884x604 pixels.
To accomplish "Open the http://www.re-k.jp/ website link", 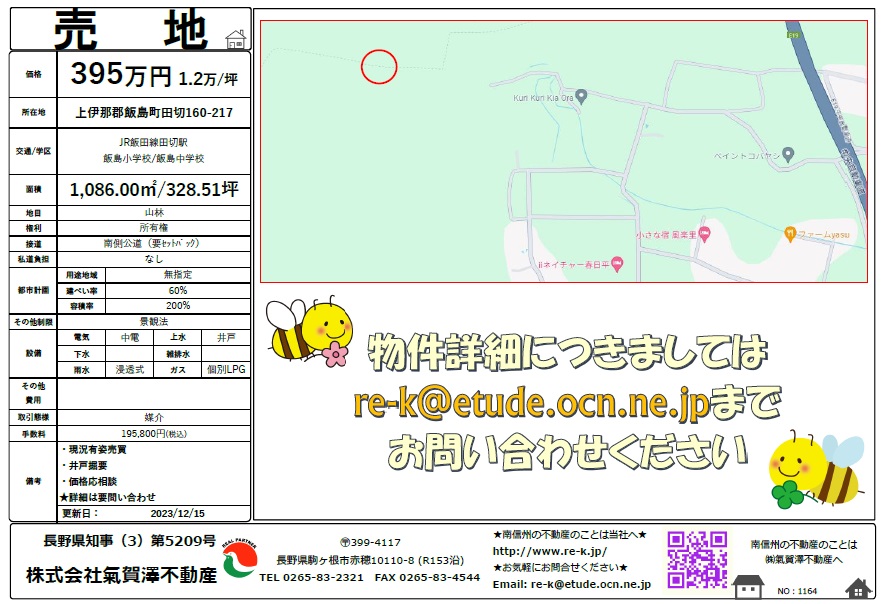I will tap(549, 551).
